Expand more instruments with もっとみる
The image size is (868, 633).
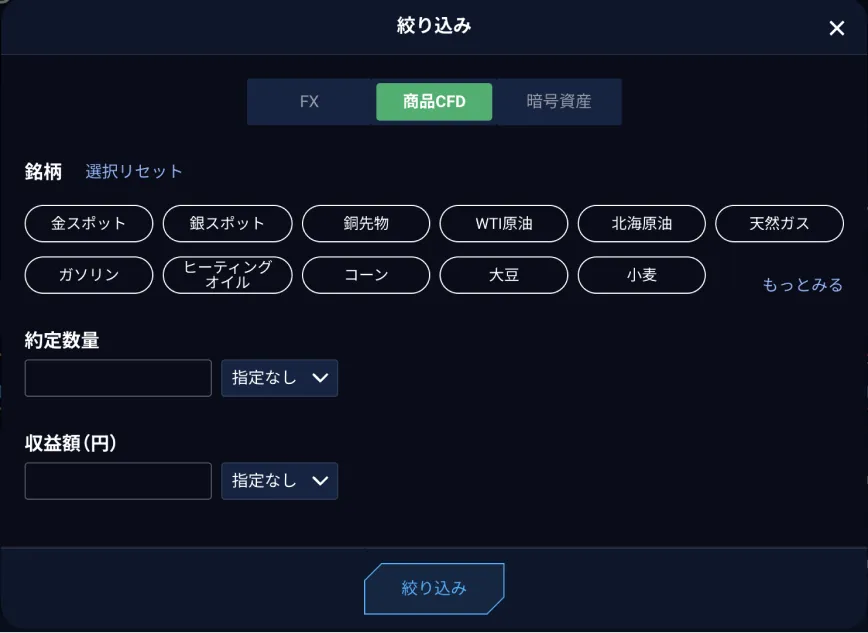click(x=802, y=285)
